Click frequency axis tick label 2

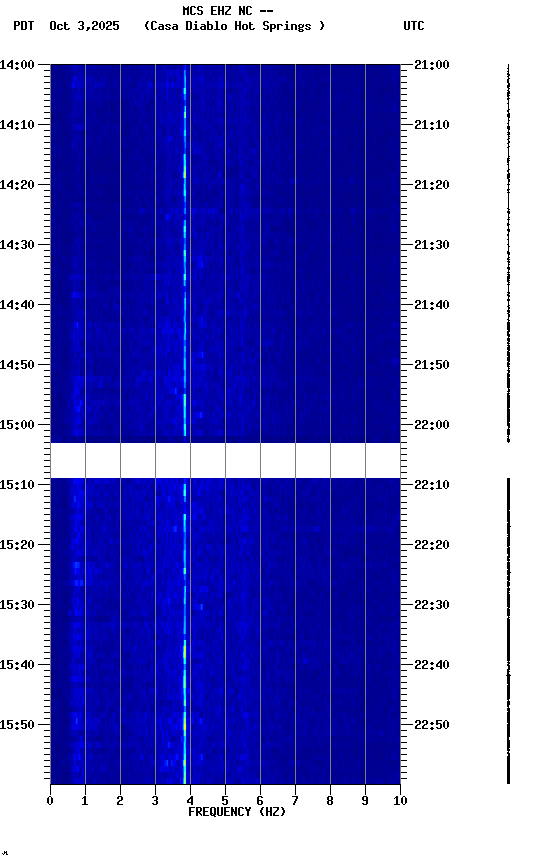(120, 801)
